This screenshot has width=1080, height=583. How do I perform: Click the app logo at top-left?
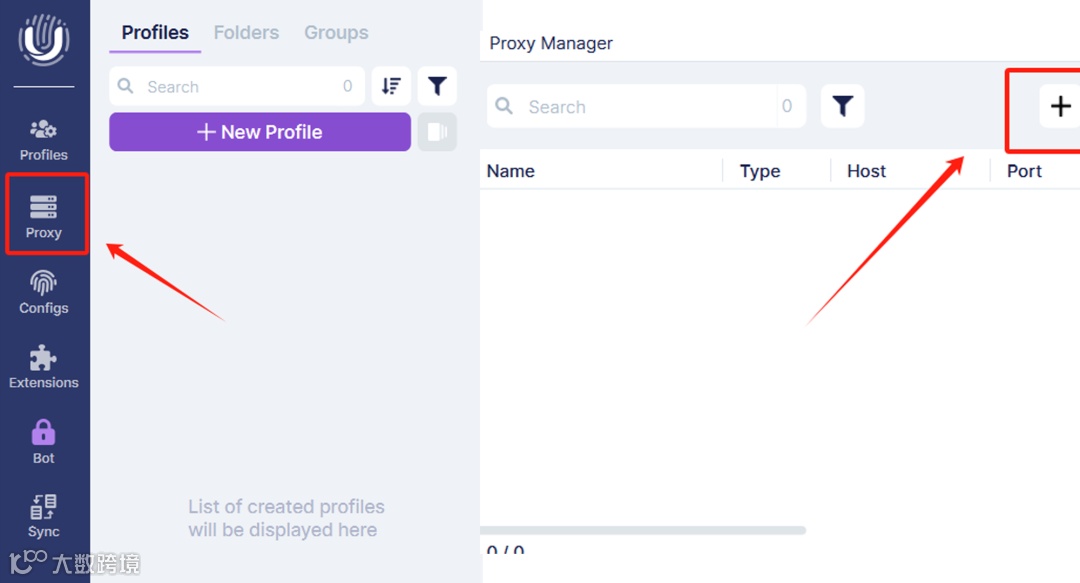point(44,40)
